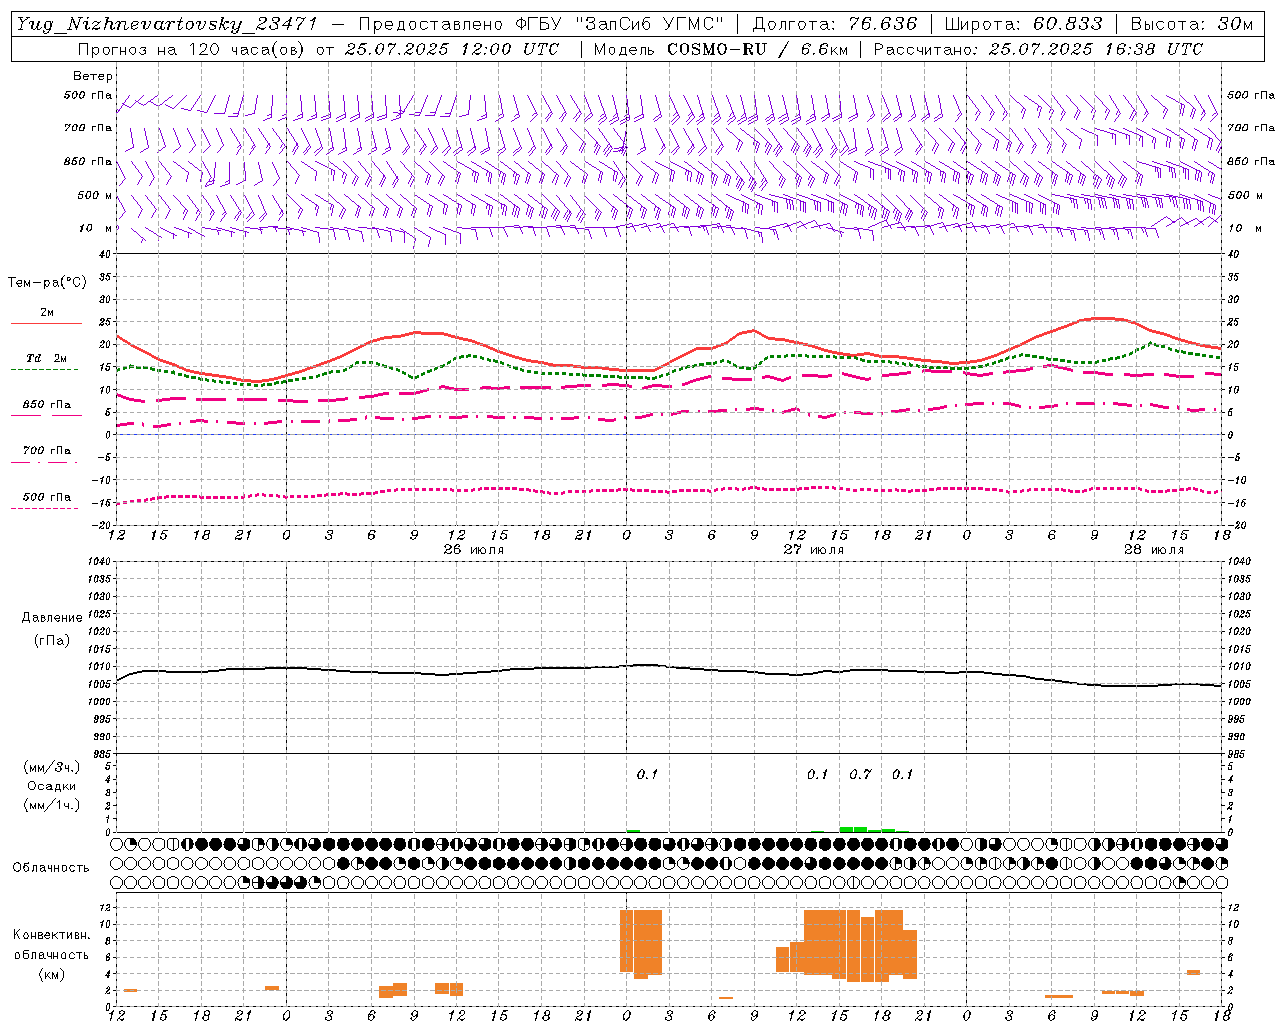Click the Ветер panel label

(x=93, y=76)
